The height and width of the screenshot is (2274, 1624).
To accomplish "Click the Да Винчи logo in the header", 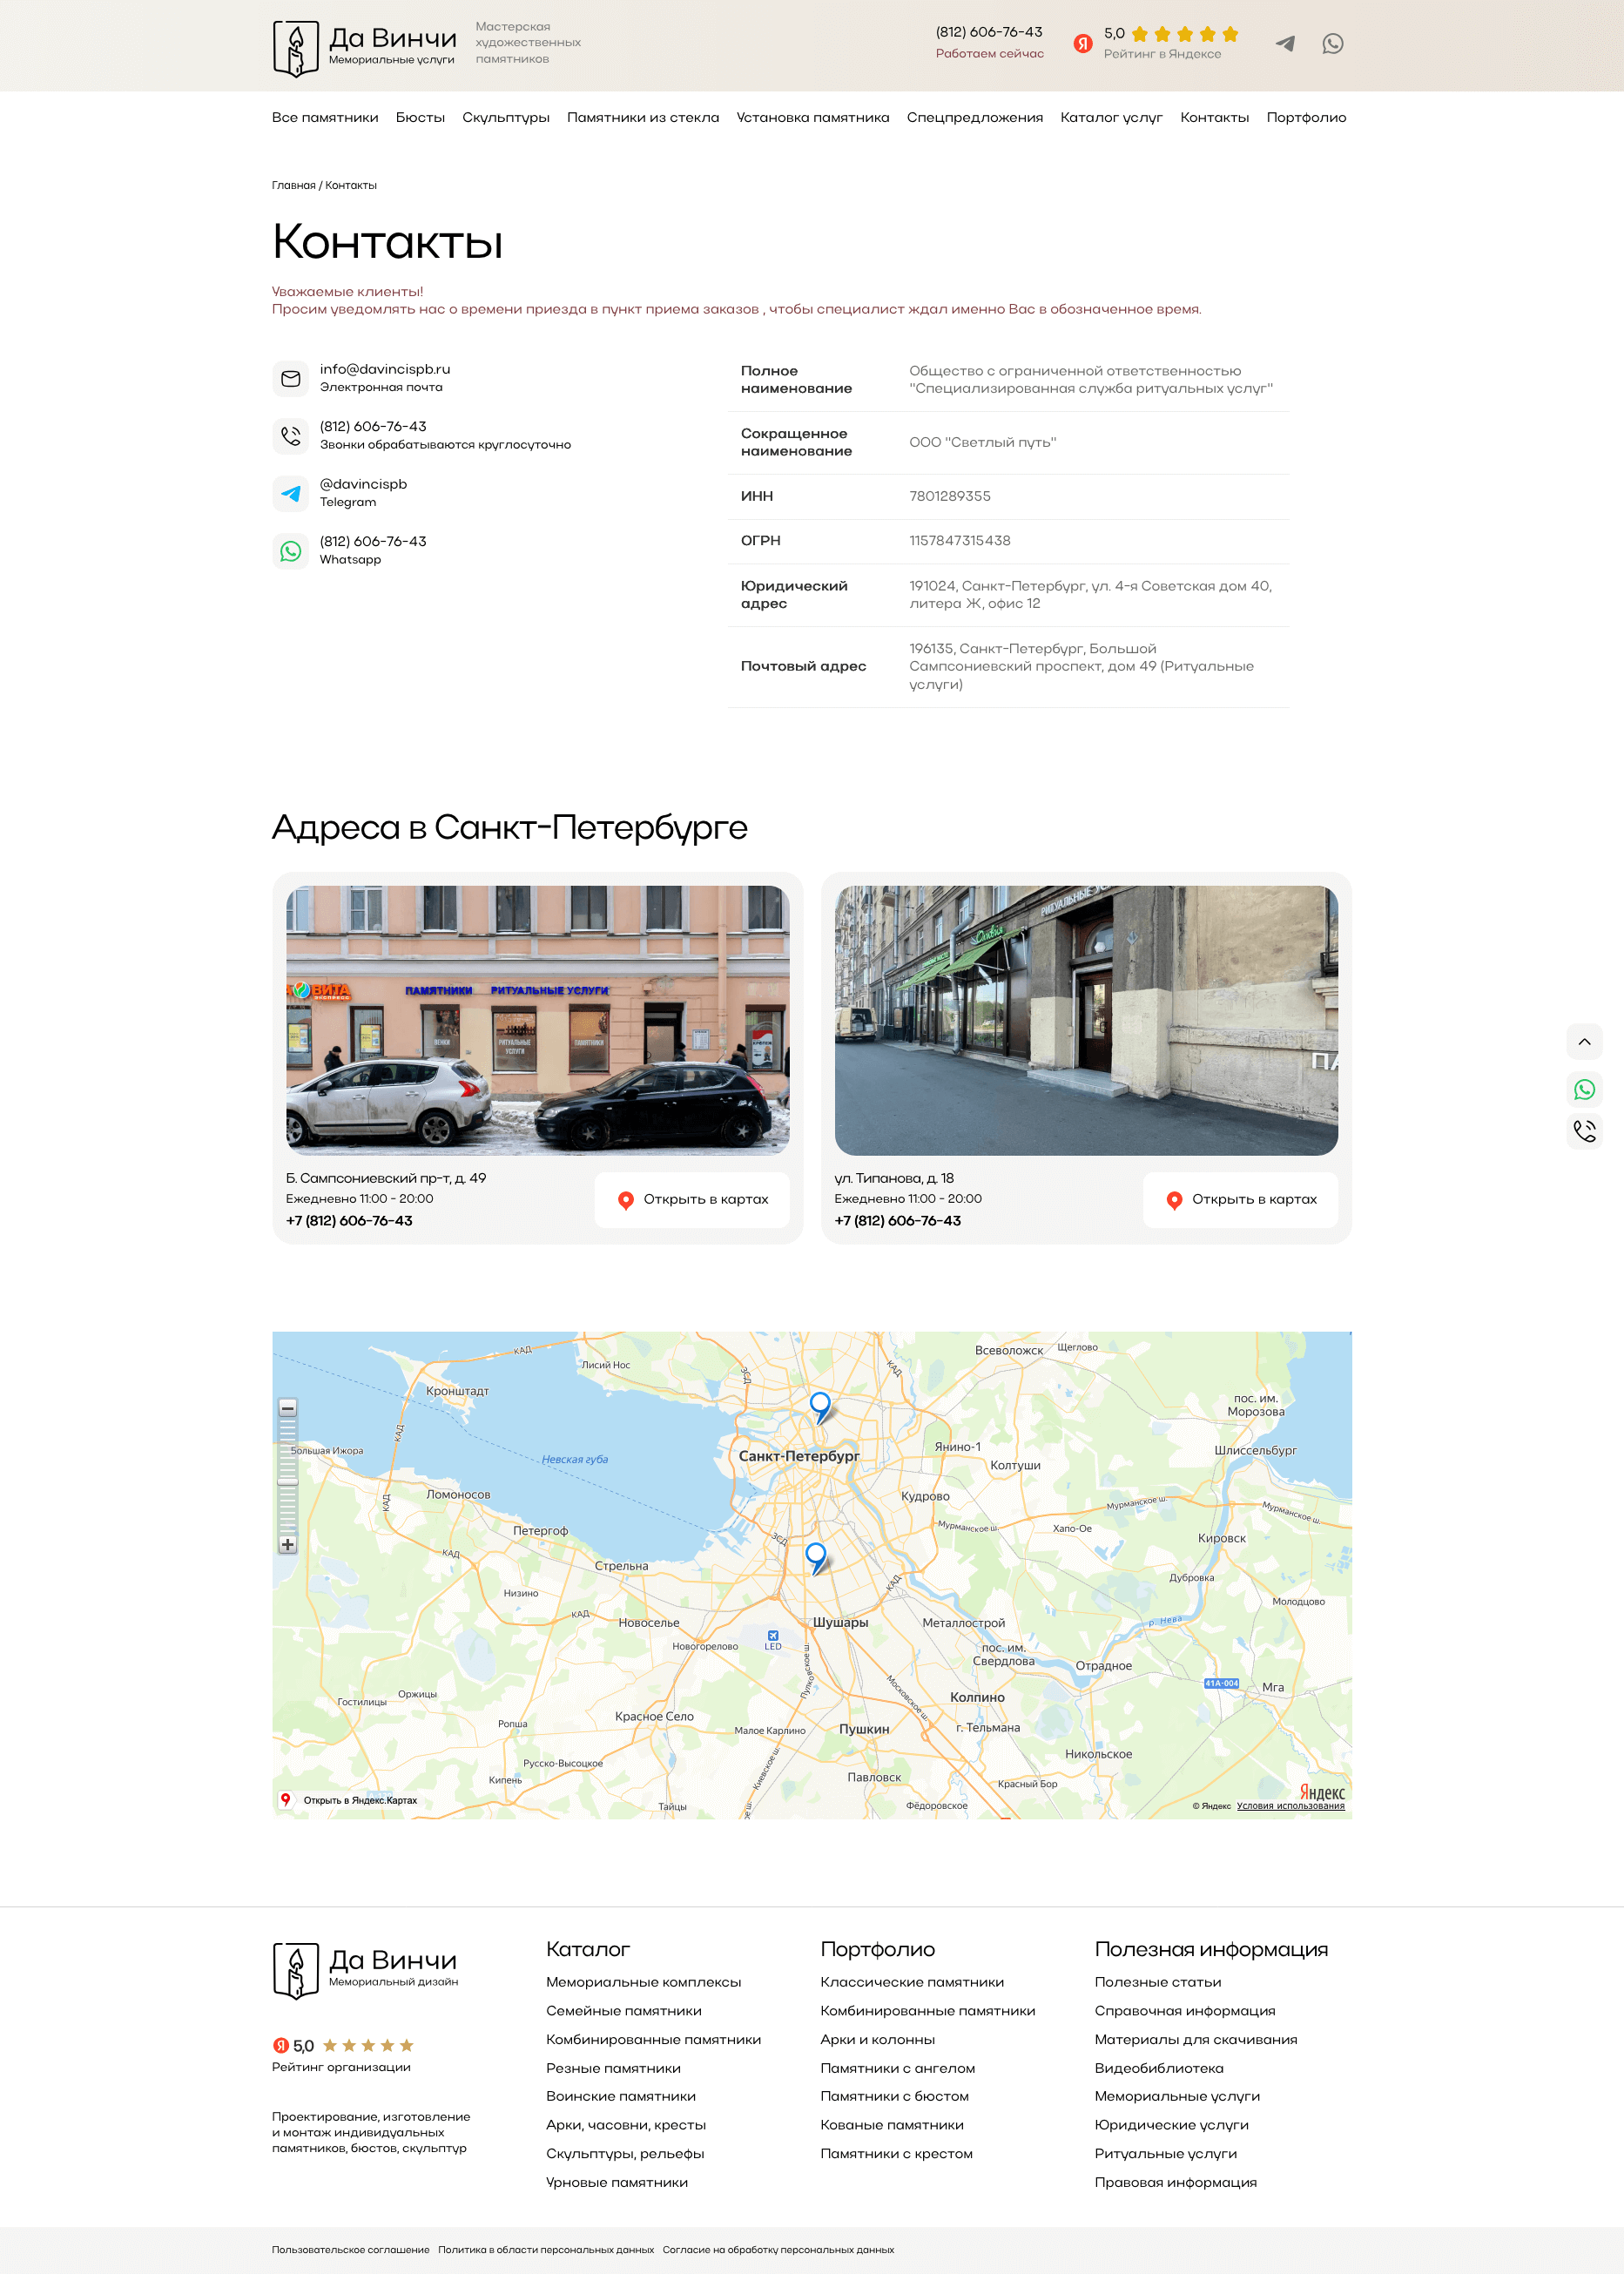I will coord(365,47).
